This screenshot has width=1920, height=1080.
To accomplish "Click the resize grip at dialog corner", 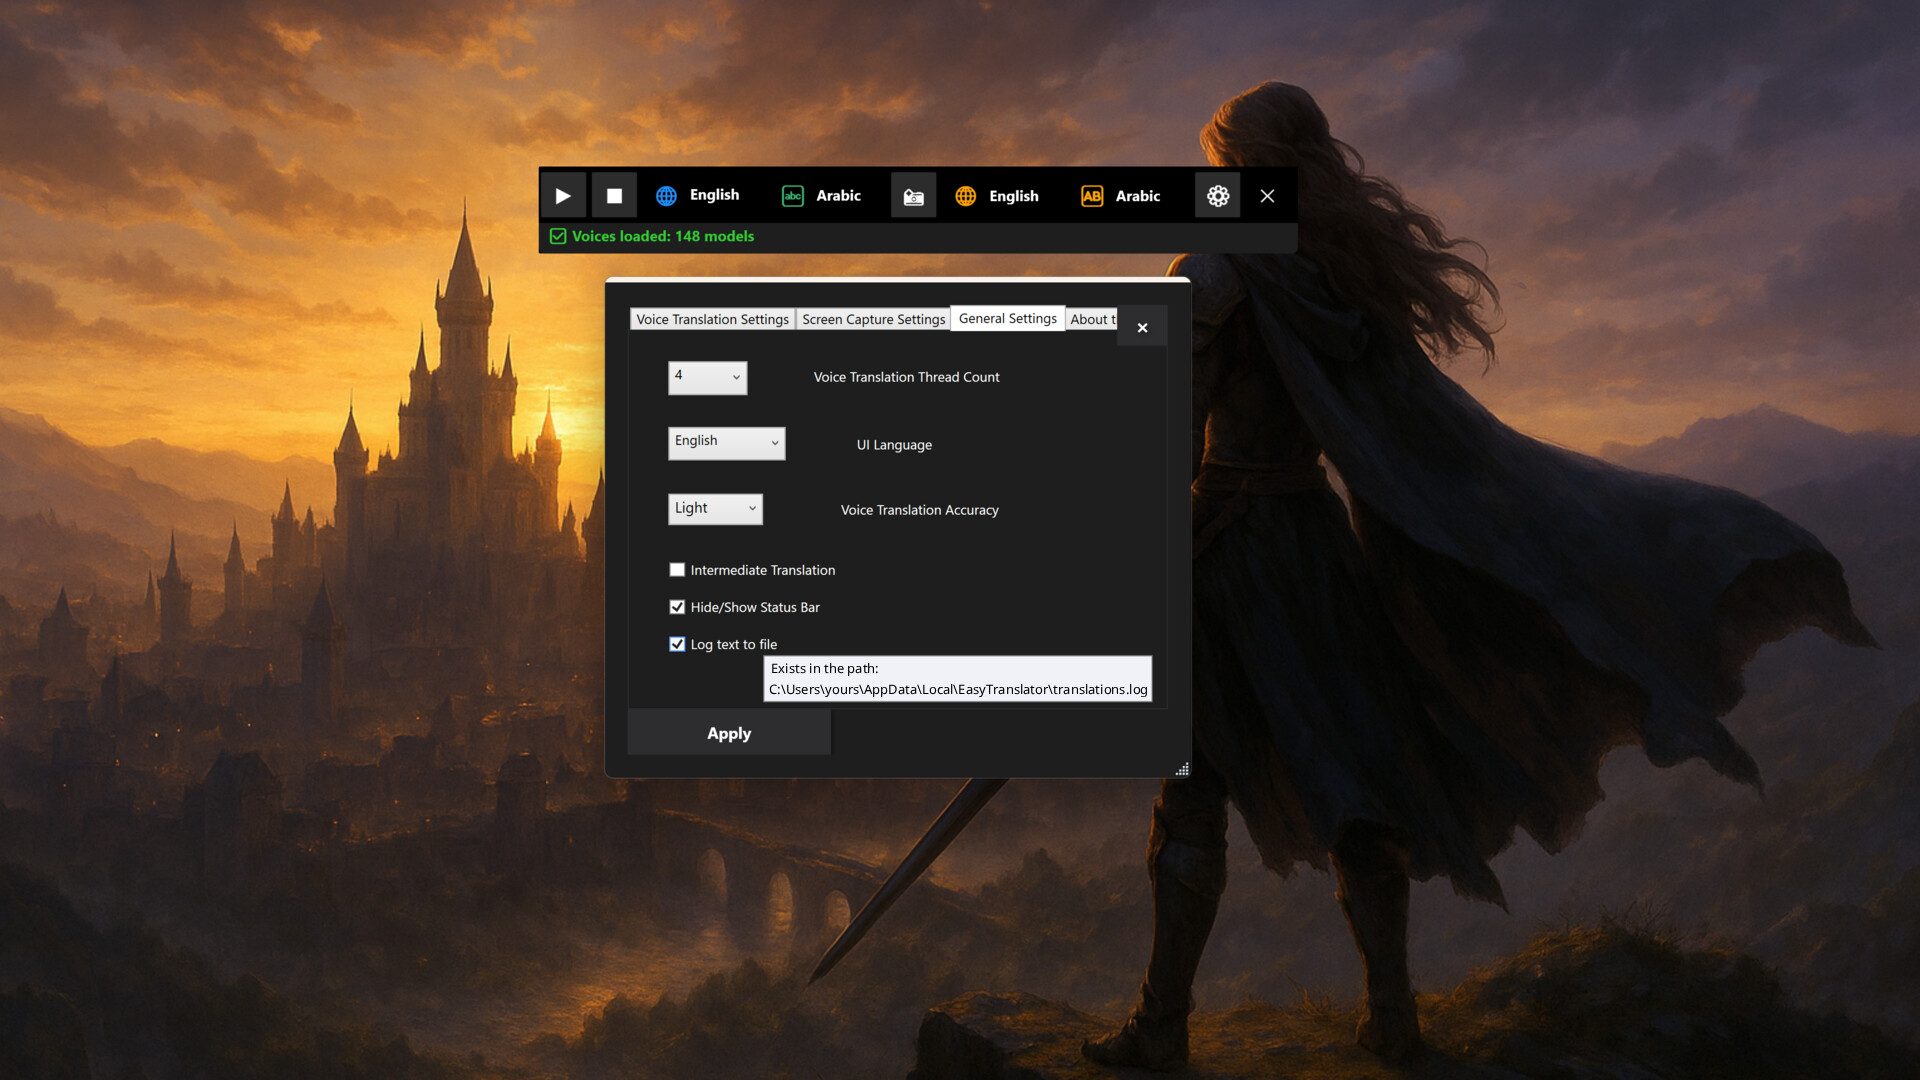I will tap(1182, 768).
